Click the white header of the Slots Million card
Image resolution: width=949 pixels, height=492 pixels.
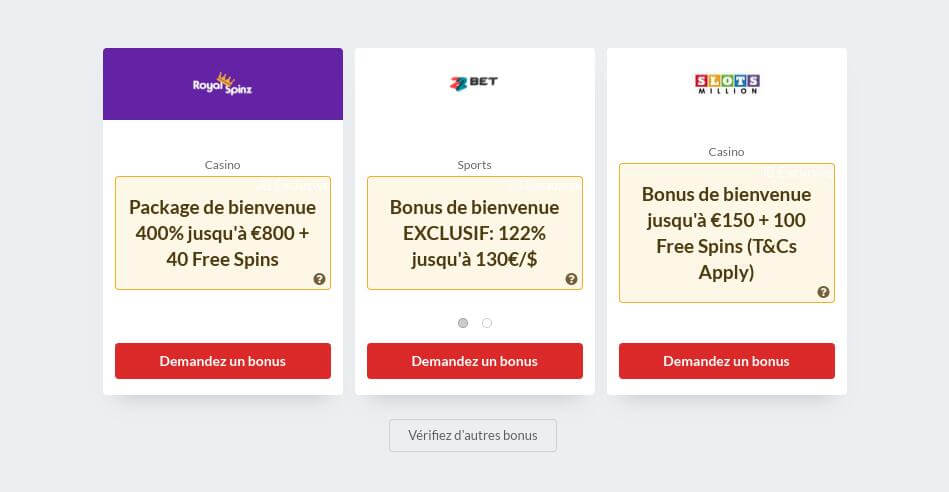pos(726,84)
